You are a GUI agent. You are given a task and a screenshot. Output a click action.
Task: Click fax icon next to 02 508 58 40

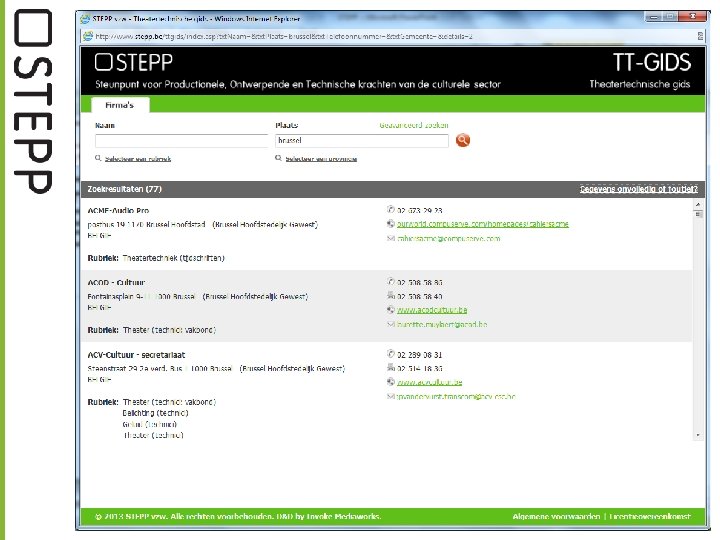391,295
